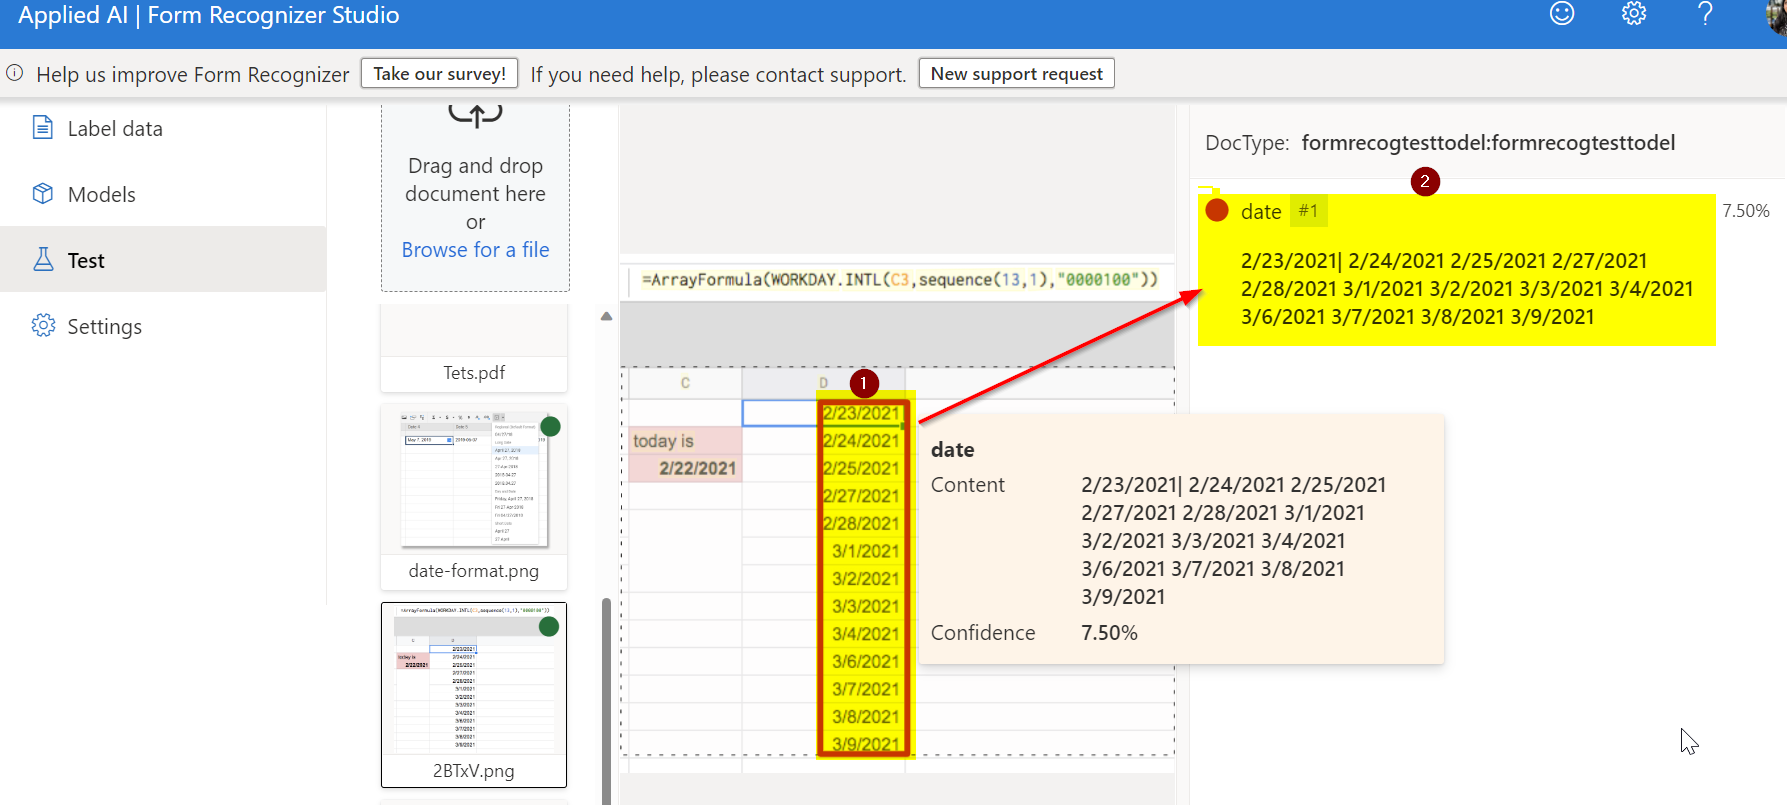The height and width of the screenshot is (805, 1787).
Task: Click the 7.50% confidence value in results panel
Action: click(1745, 210)
